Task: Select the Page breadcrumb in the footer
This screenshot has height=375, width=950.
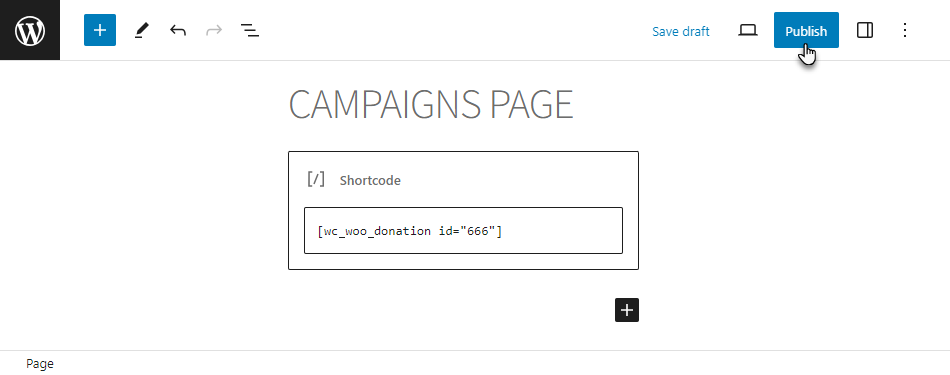Action: click(x=40, y=363)
